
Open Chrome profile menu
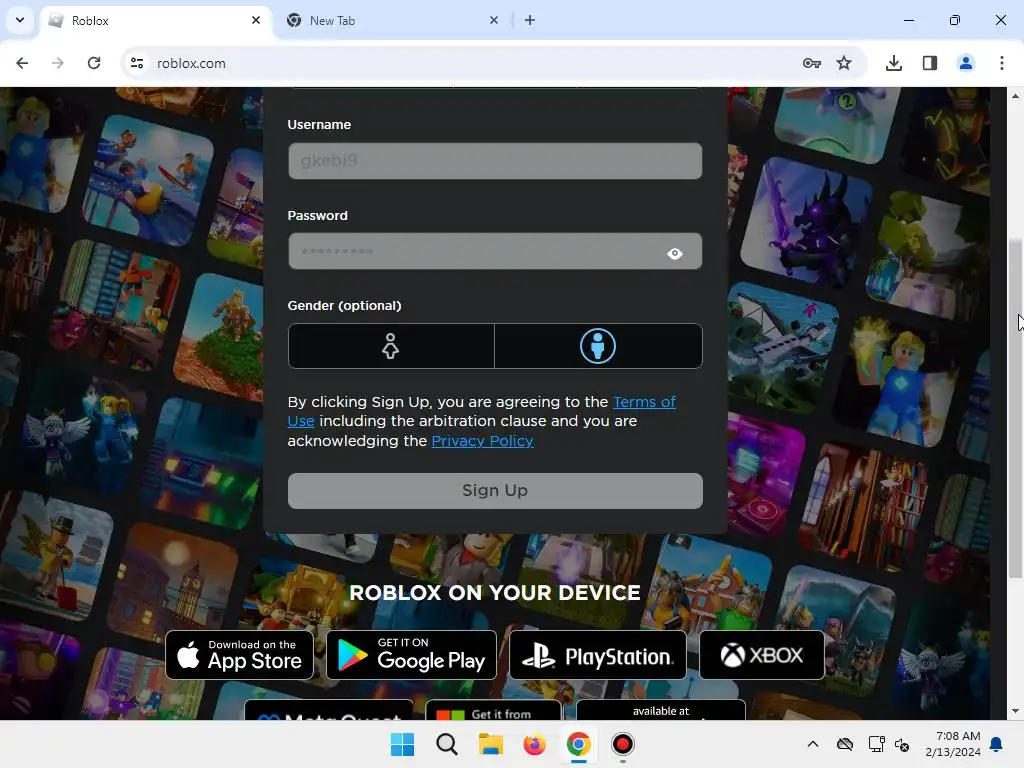pos(966,63)
